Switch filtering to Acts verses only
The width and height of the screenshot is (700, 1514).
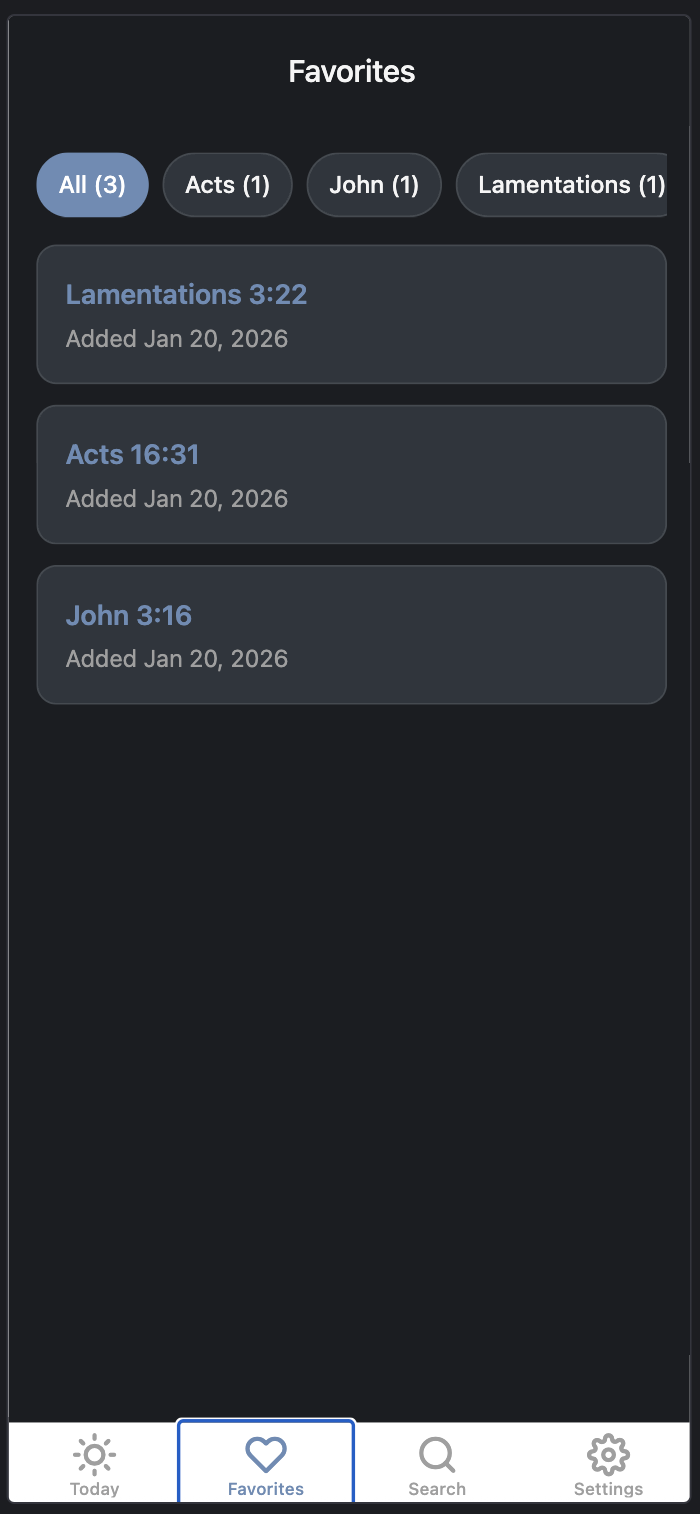[227, 185]
